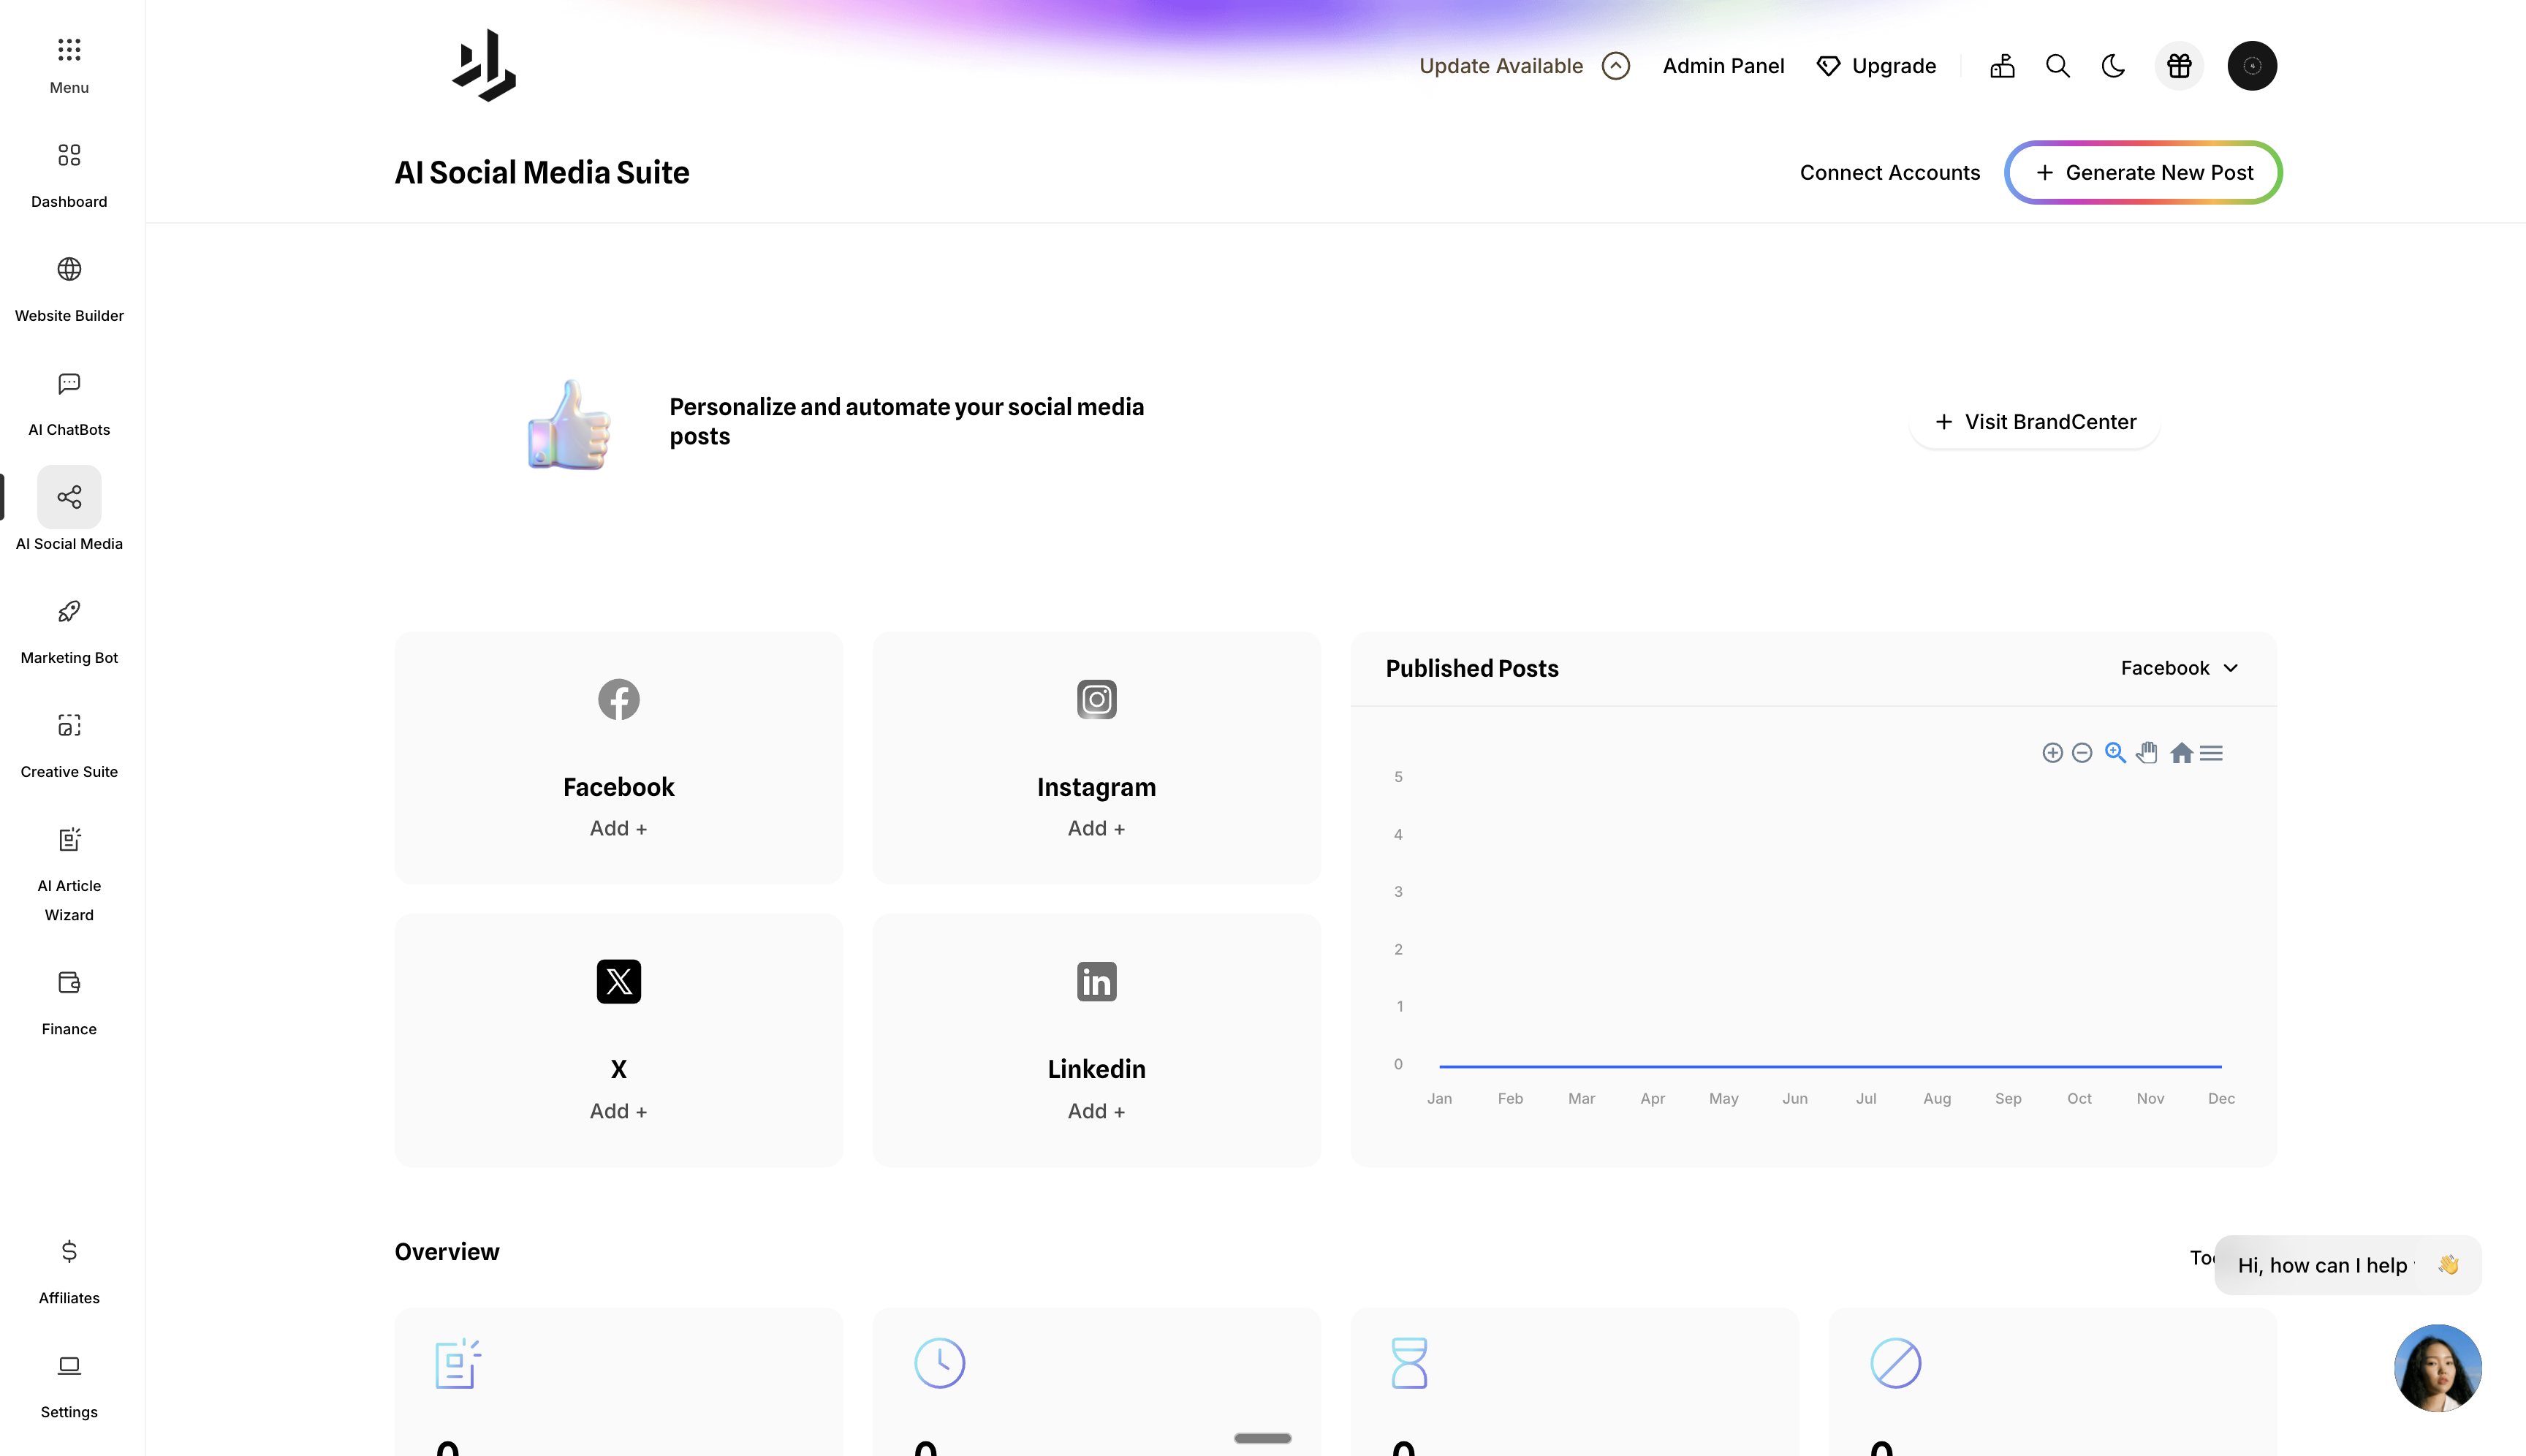
Task: Toggle selection zoom on the chart
Action: pos(2115,752)
